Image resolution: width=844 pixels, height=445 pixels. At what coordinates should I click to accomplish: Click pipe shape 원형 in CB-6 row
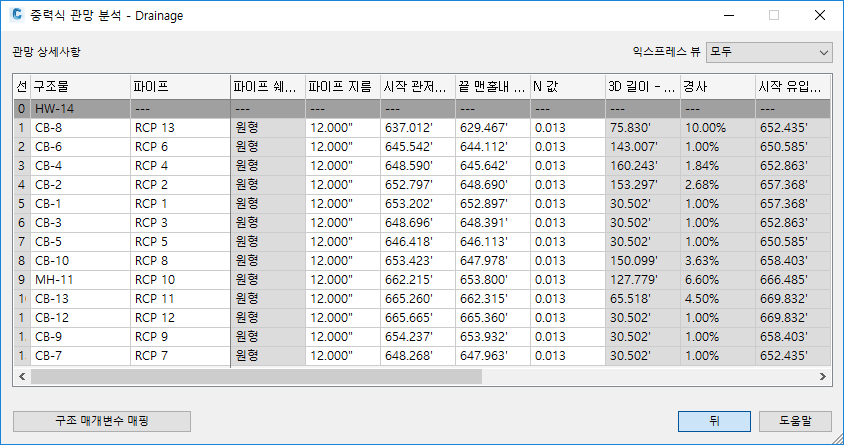tap(268, 147)
